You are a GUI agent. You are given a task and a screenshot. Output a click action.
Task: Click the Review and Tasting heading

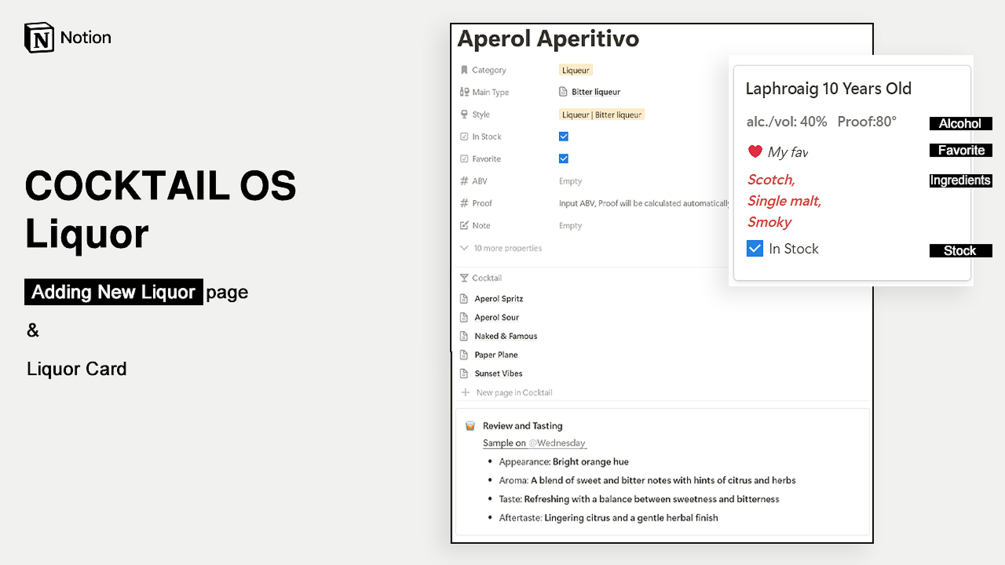(522, 425)
